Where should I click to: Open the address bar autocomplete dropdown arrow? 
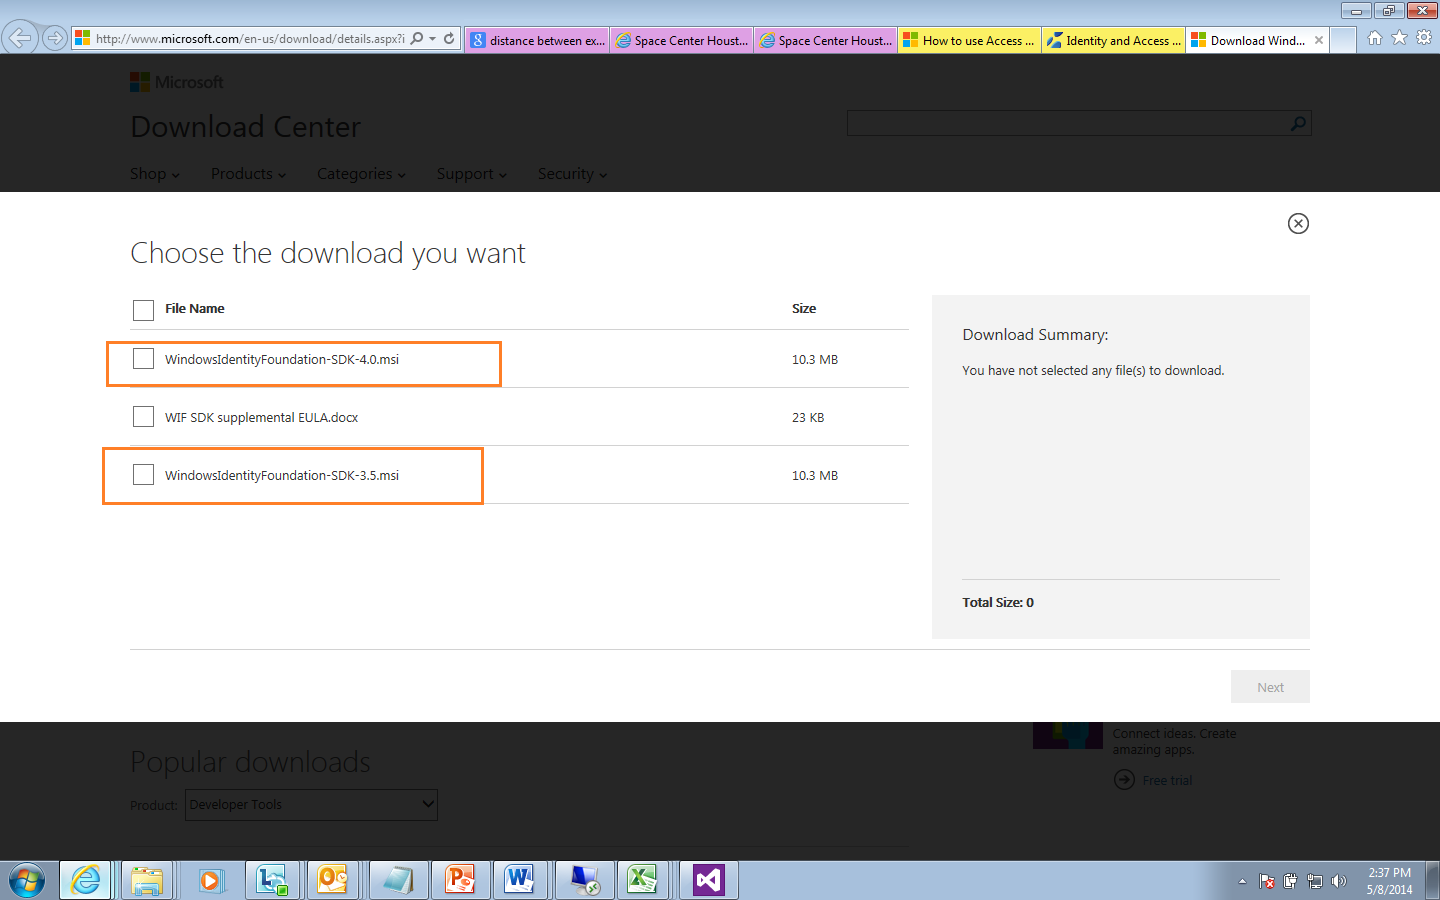tap(432, 39)
